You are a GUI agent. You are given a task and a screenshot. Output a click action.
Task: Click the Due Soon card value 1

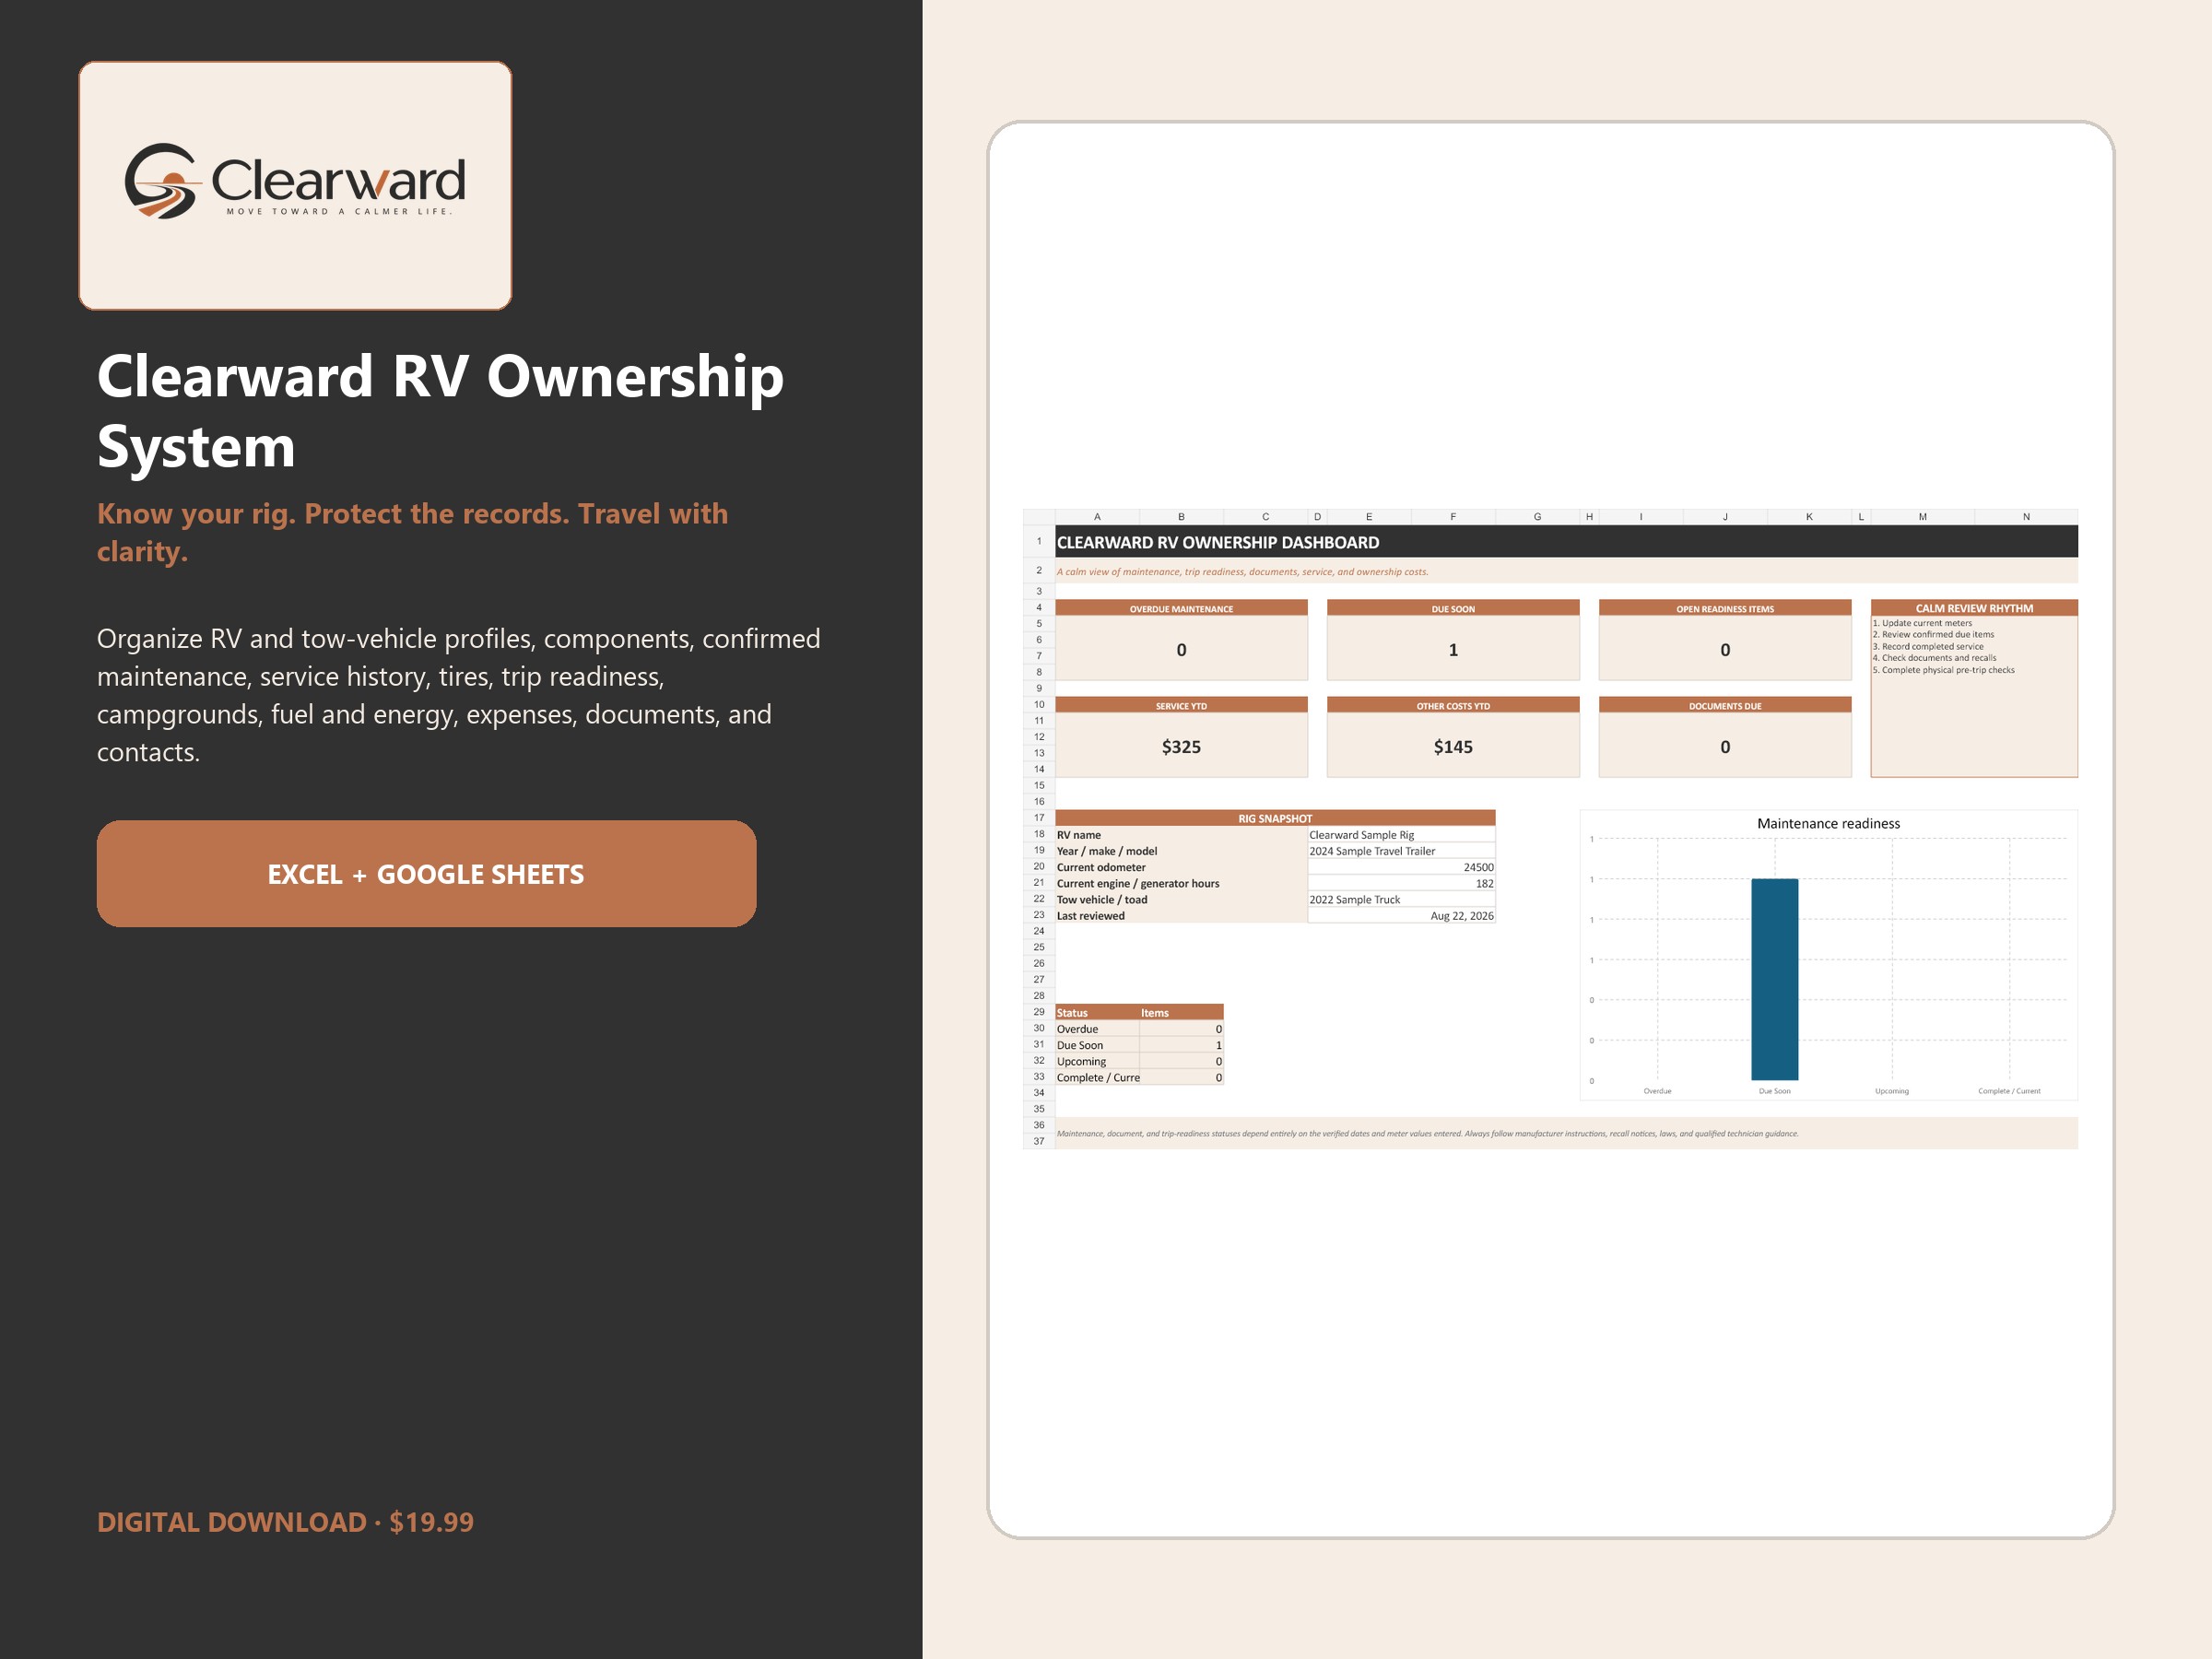[1453, 650]
